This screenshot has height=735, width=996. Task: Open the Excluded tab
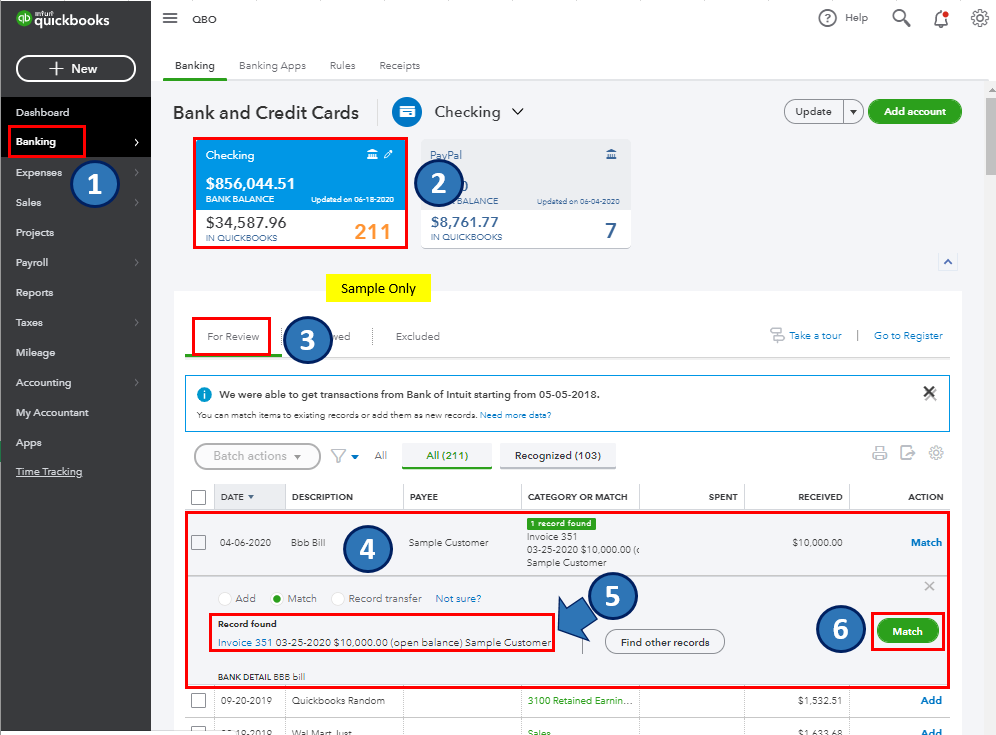click(x=417, y=336)
